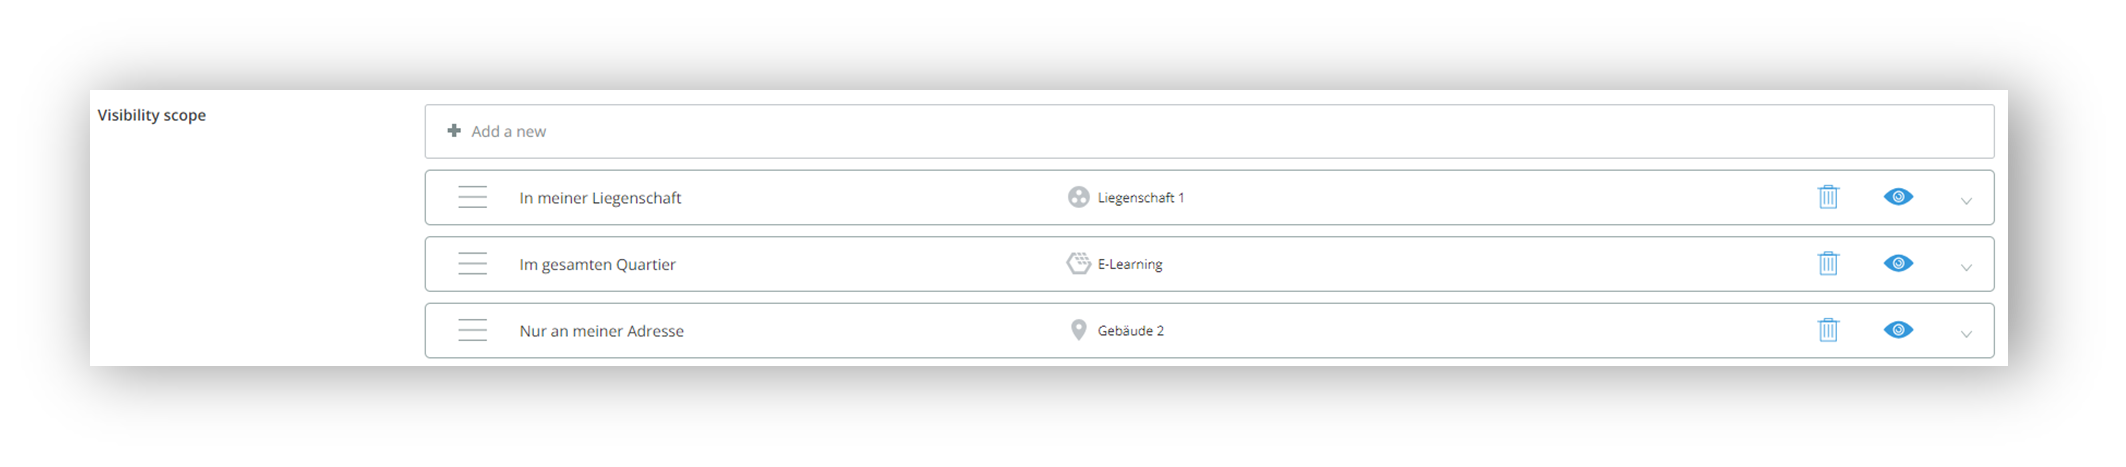
Task: Toggle visibility eye for In meiner Liegenschaft
Action: [1898, 197]
